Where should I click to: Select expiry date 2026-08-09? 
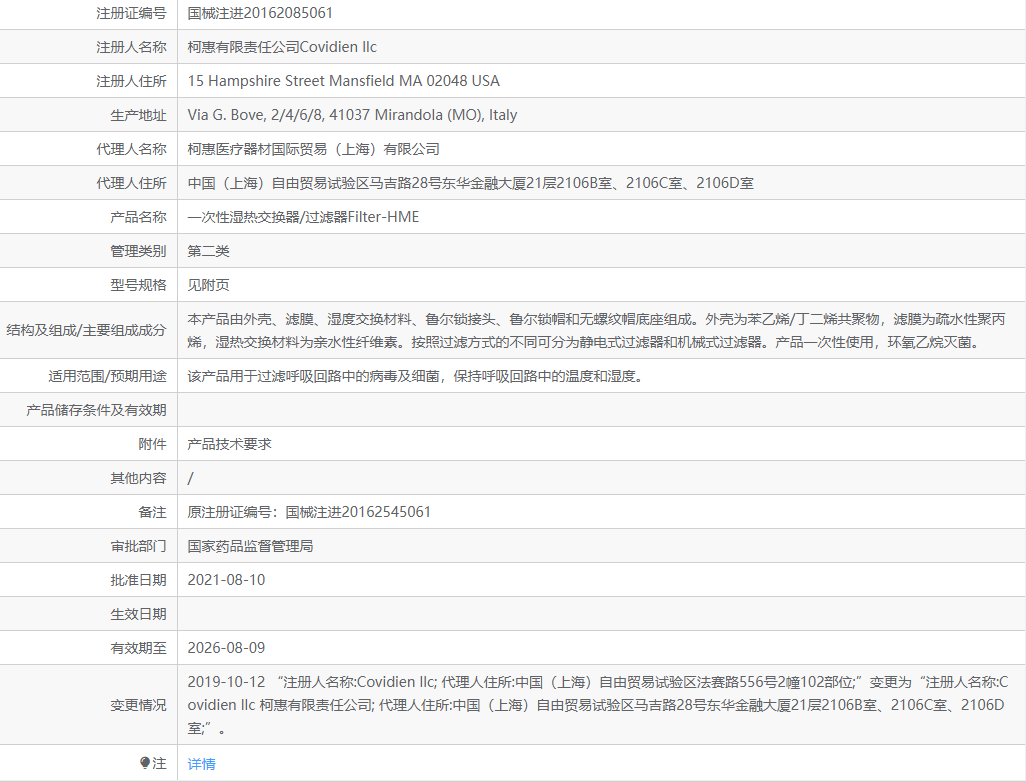(226, 649)
